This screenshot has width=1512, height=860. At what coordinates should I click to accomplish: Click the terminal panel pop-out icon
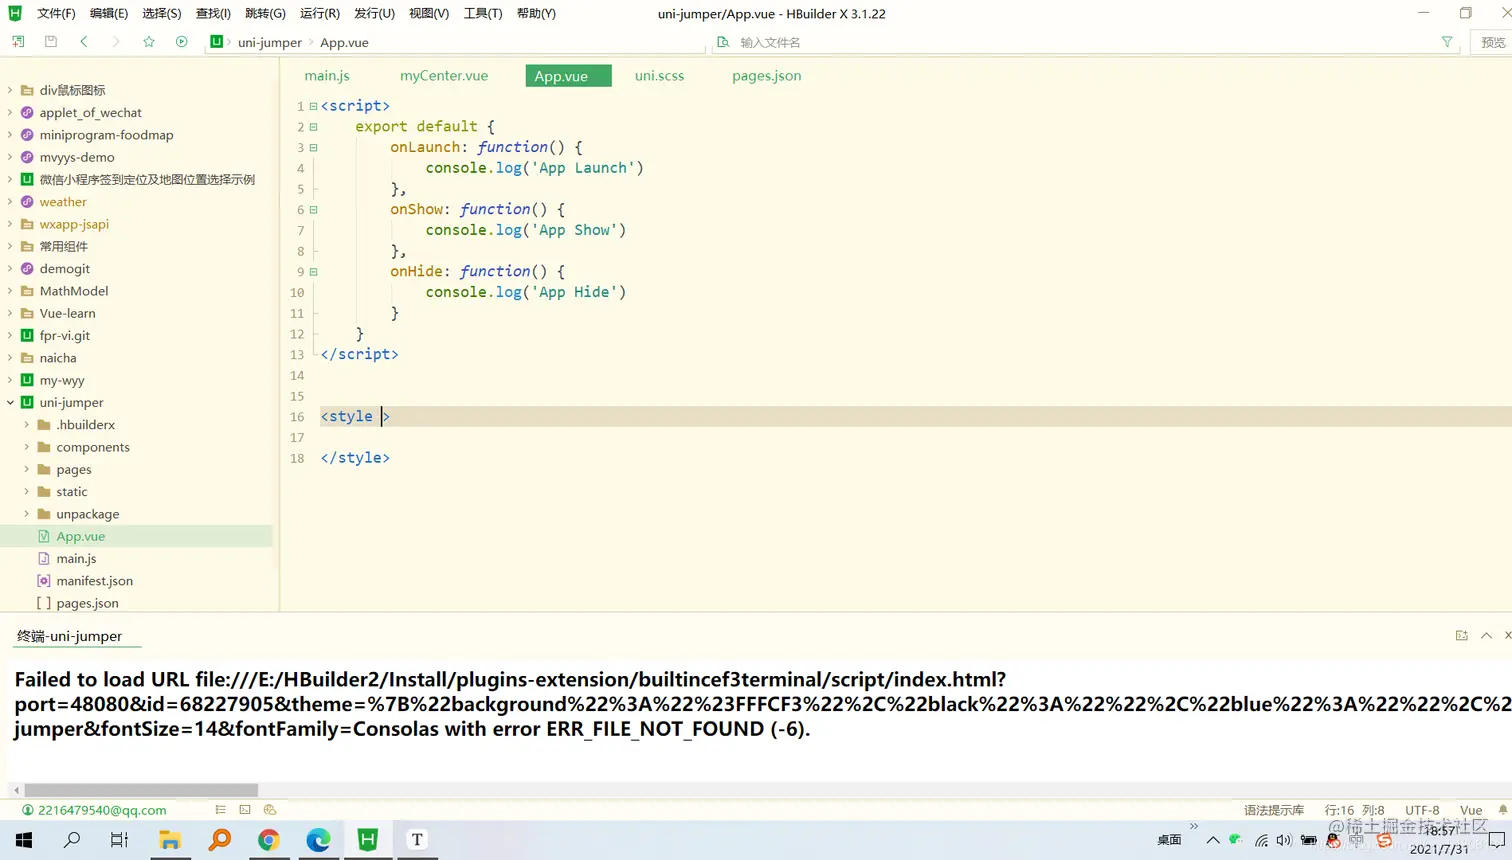pyautogui.click(x=1461, y=635)
